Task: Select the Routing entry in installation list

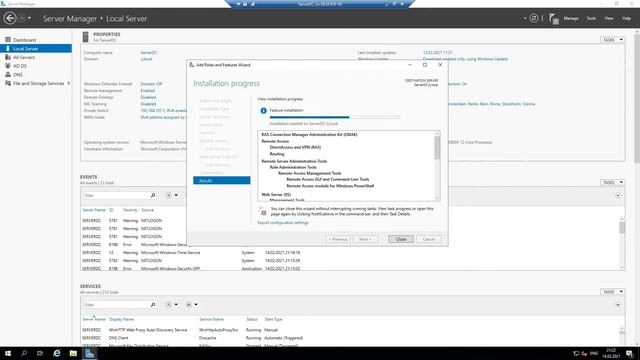Action: point(277,154)
